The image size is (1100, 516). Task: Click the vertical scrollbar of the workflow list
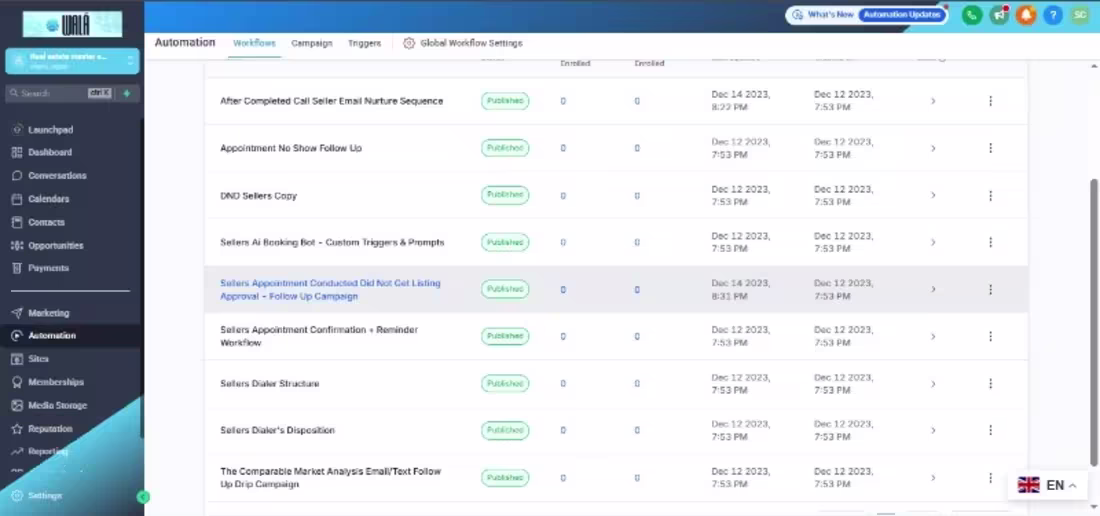(x=1094, y=322)
